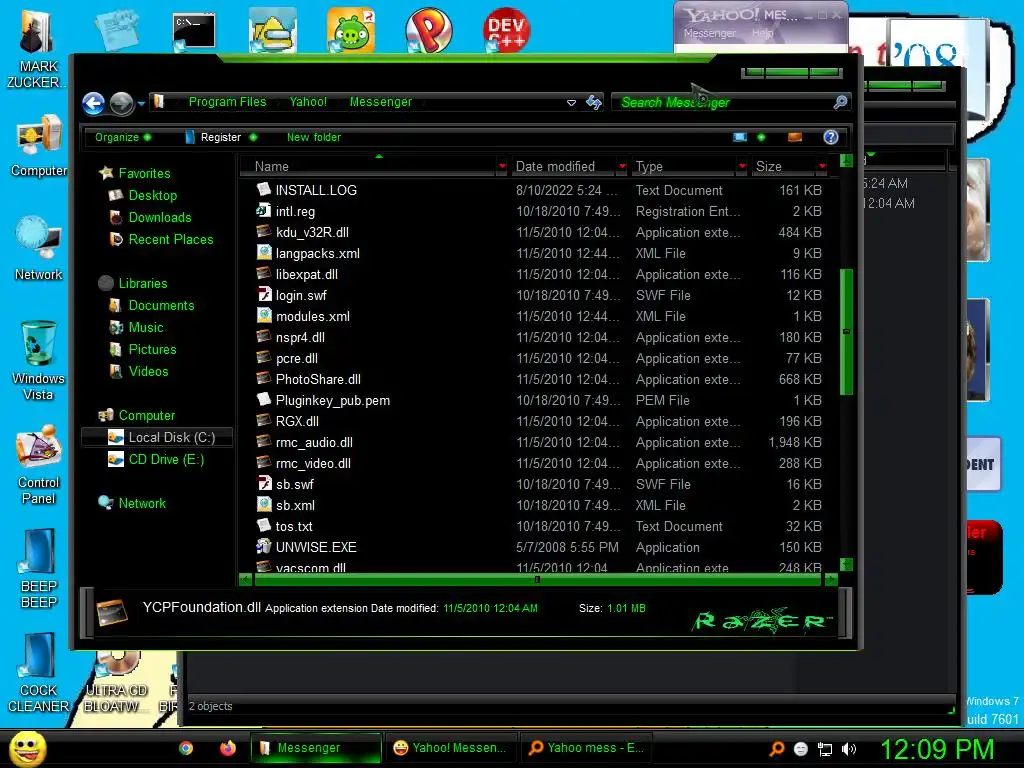Open the Date modified filter arrow
1024x768 pixels.
[622, 167]
